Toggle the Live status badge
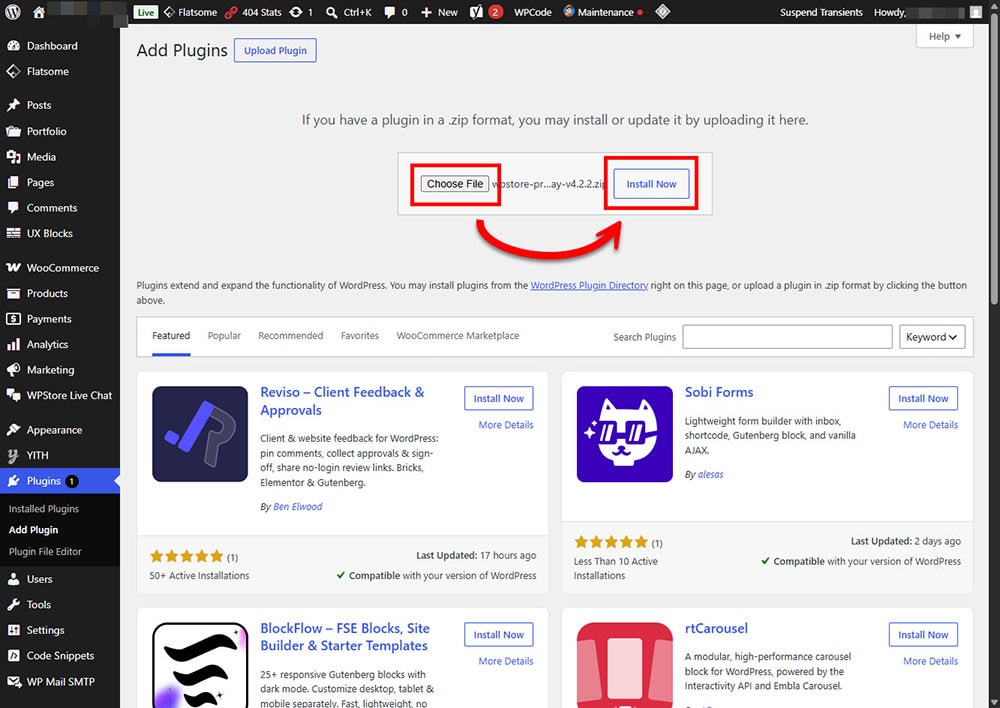The width and height of the screenshot is (1000, 708). coord(145,12)
